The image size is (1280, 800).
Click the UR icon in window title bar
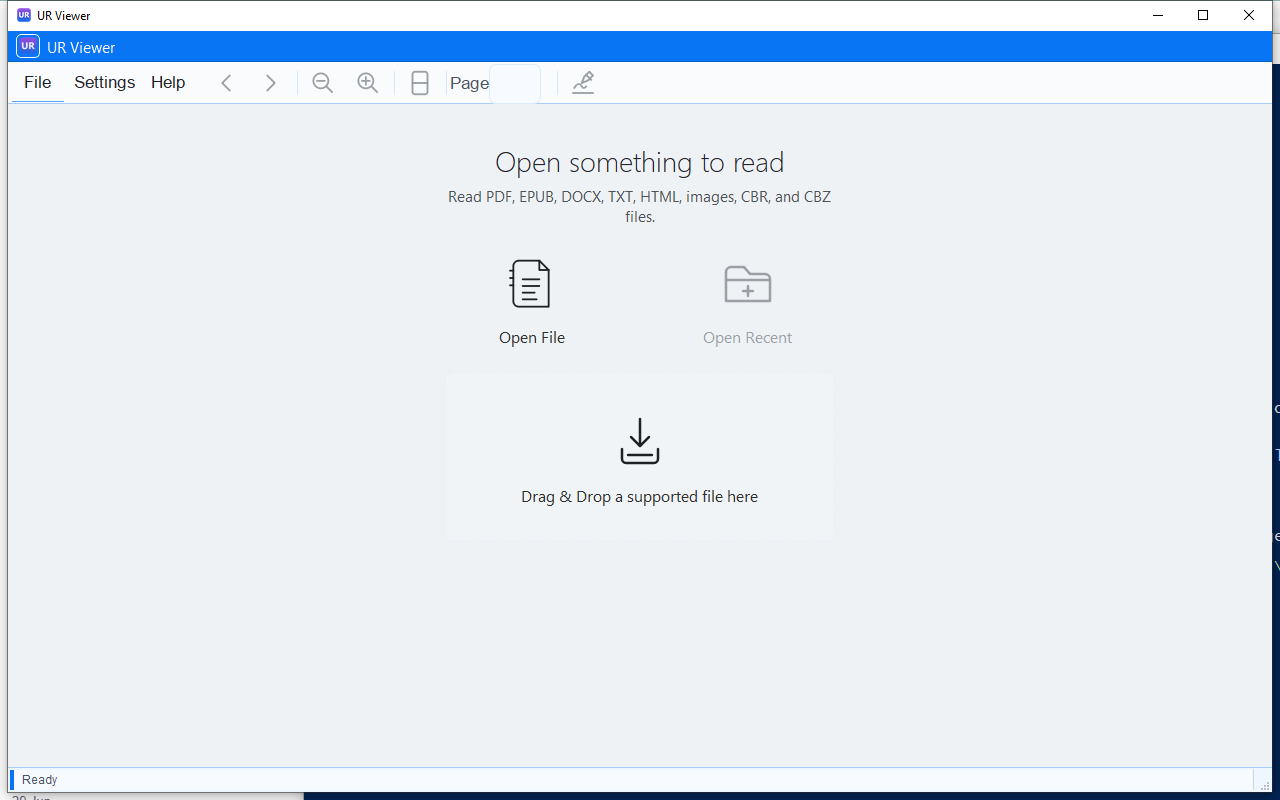click(24, 15)
